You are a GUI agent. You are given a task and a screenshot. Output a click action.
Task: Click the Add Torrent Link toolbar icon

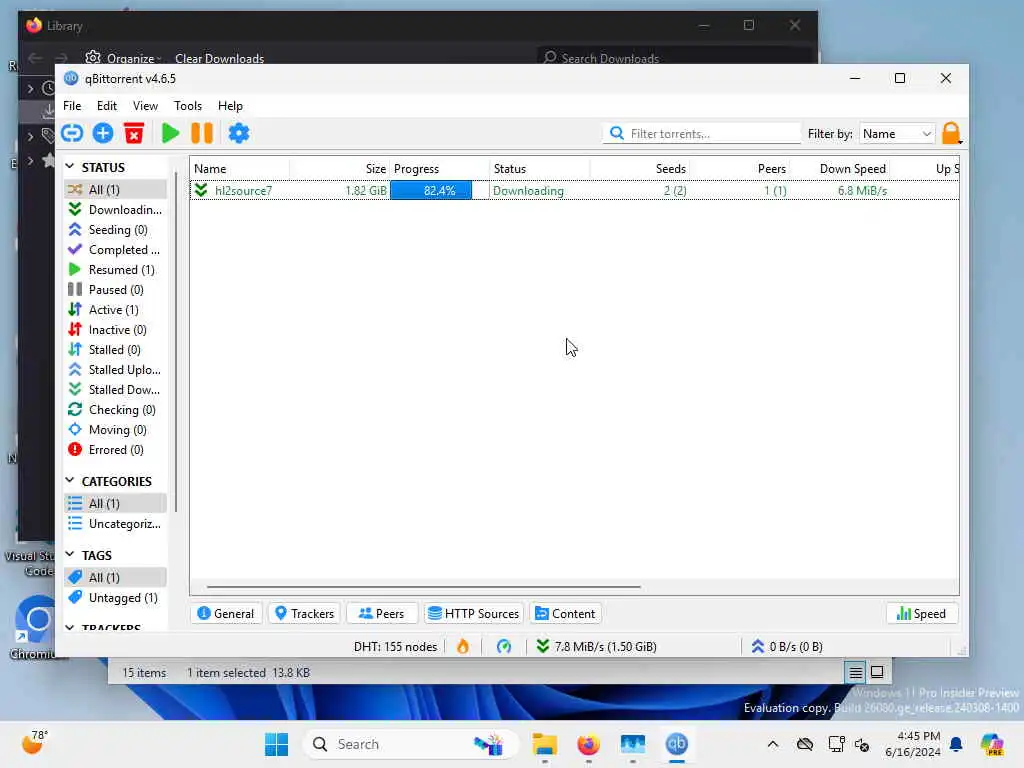(x=72, y=133)
